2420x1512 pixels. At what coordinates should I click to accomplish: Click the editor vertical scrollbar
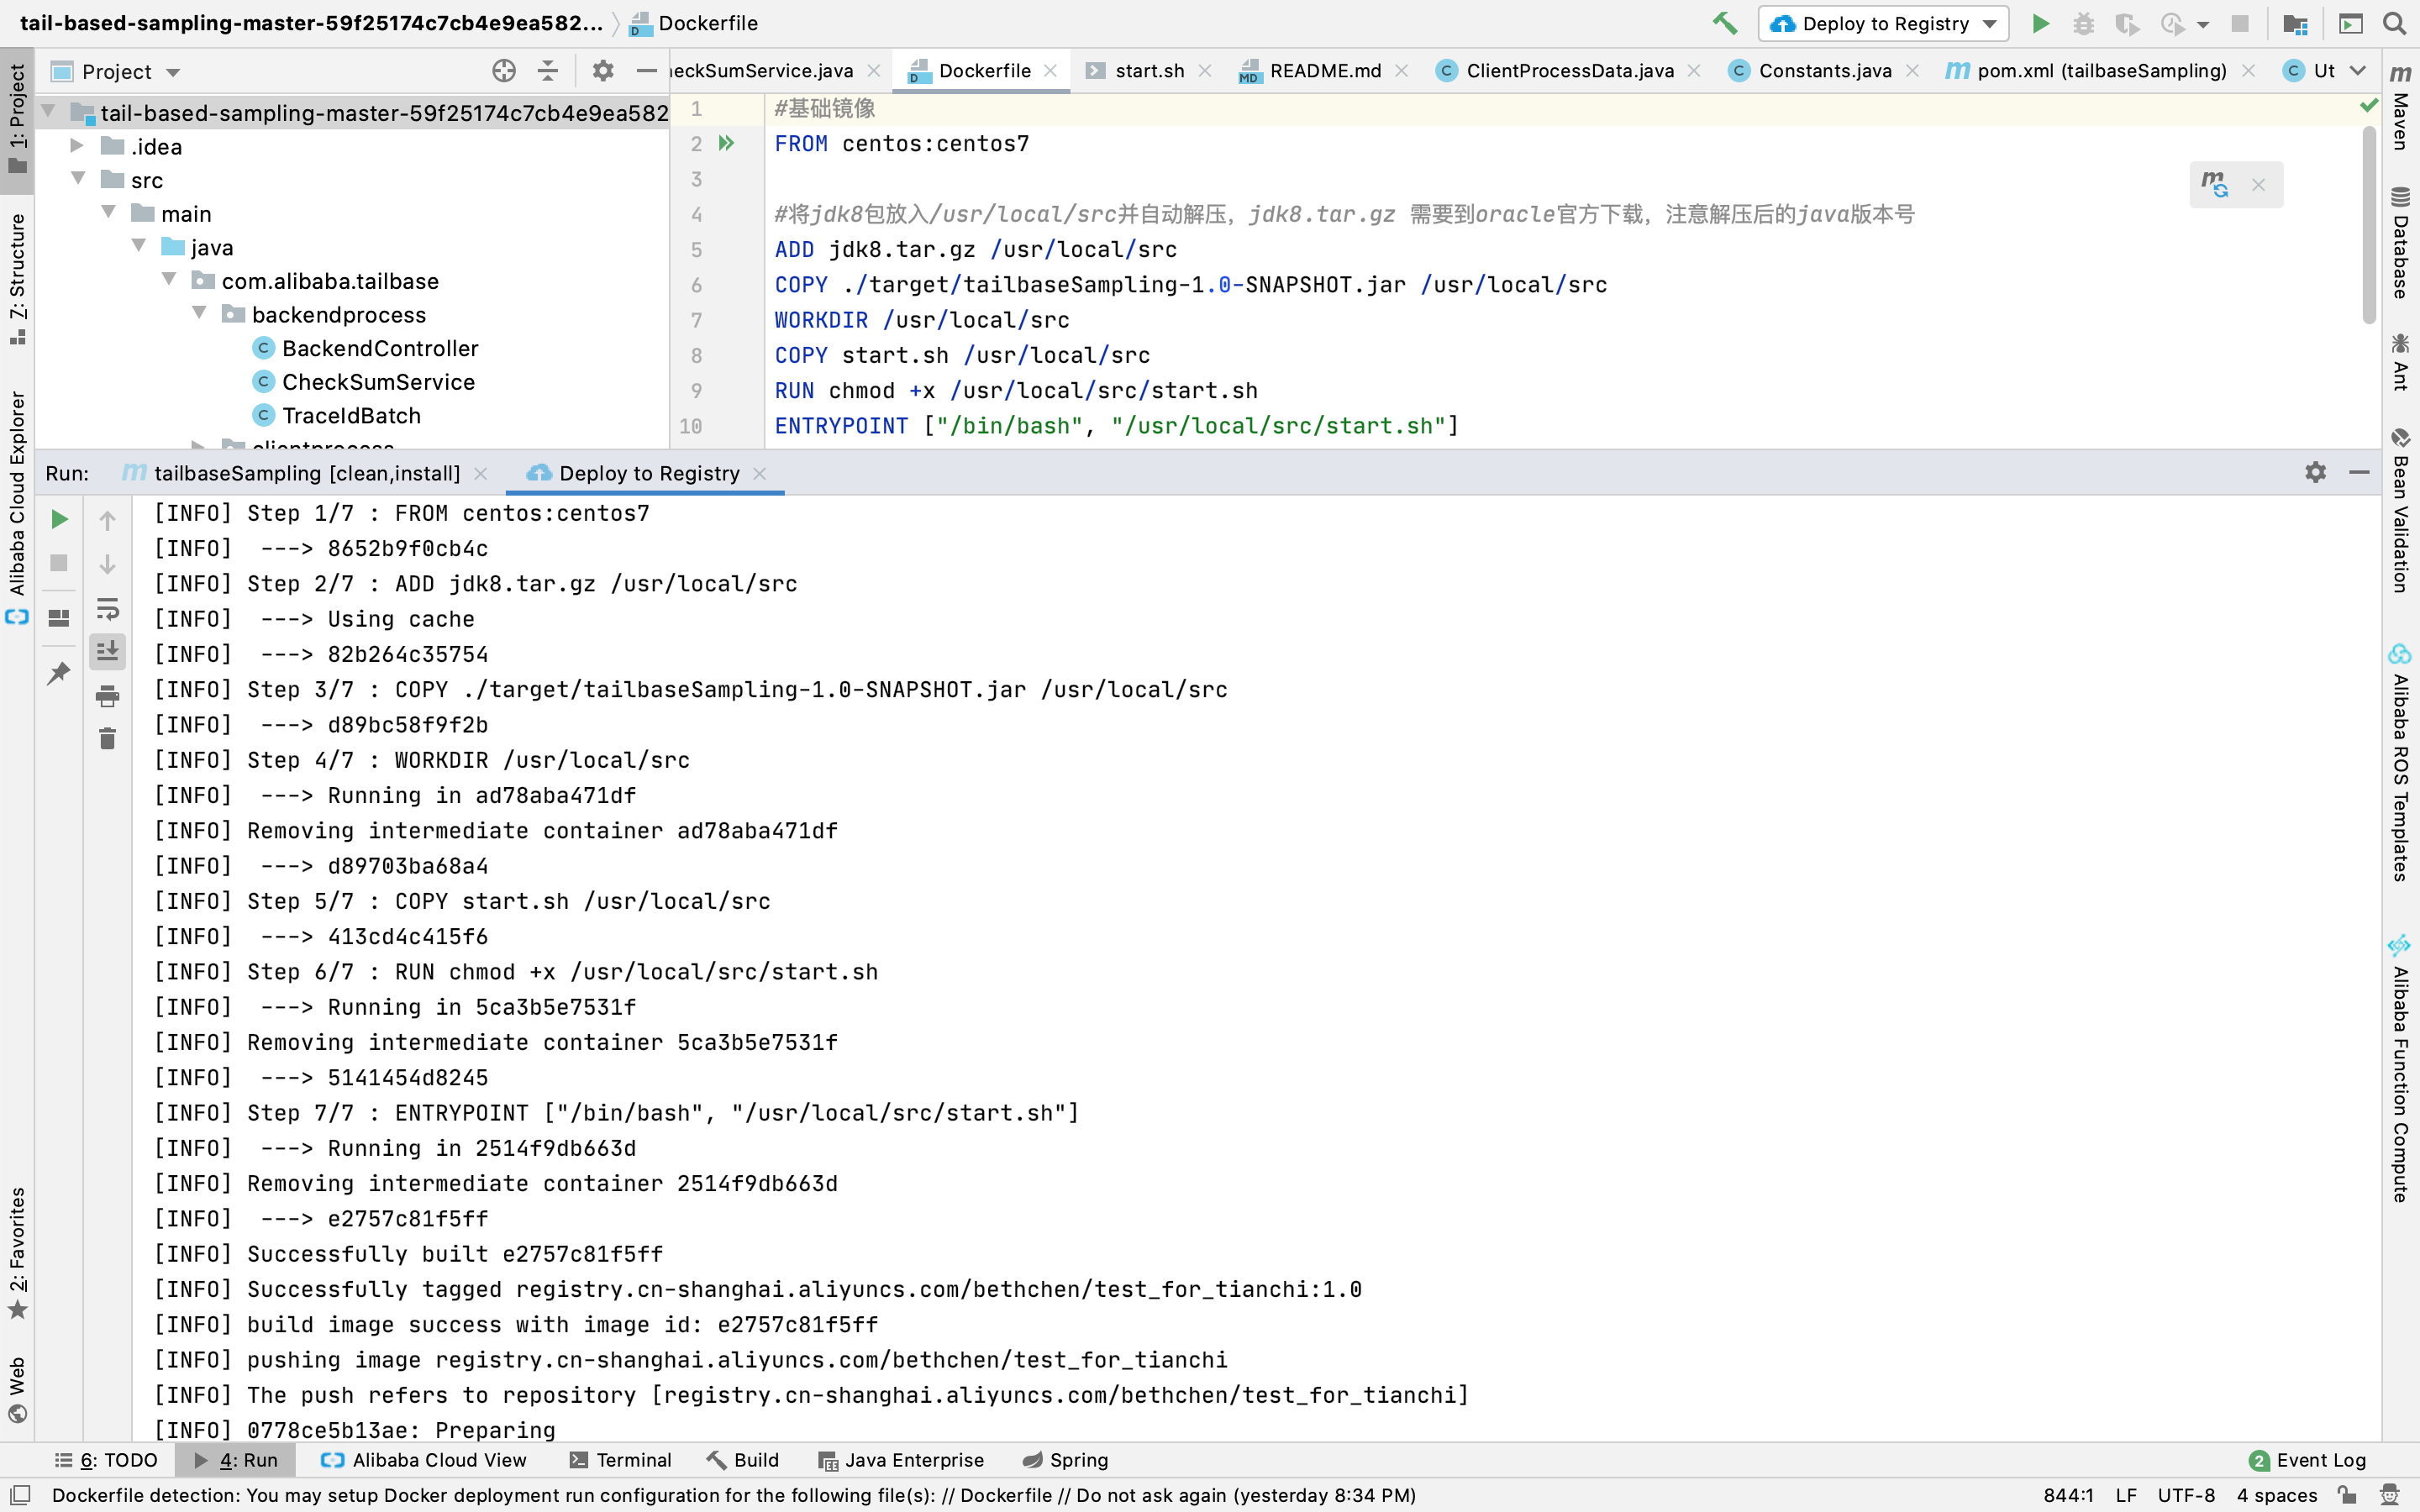coord(2368,225)
